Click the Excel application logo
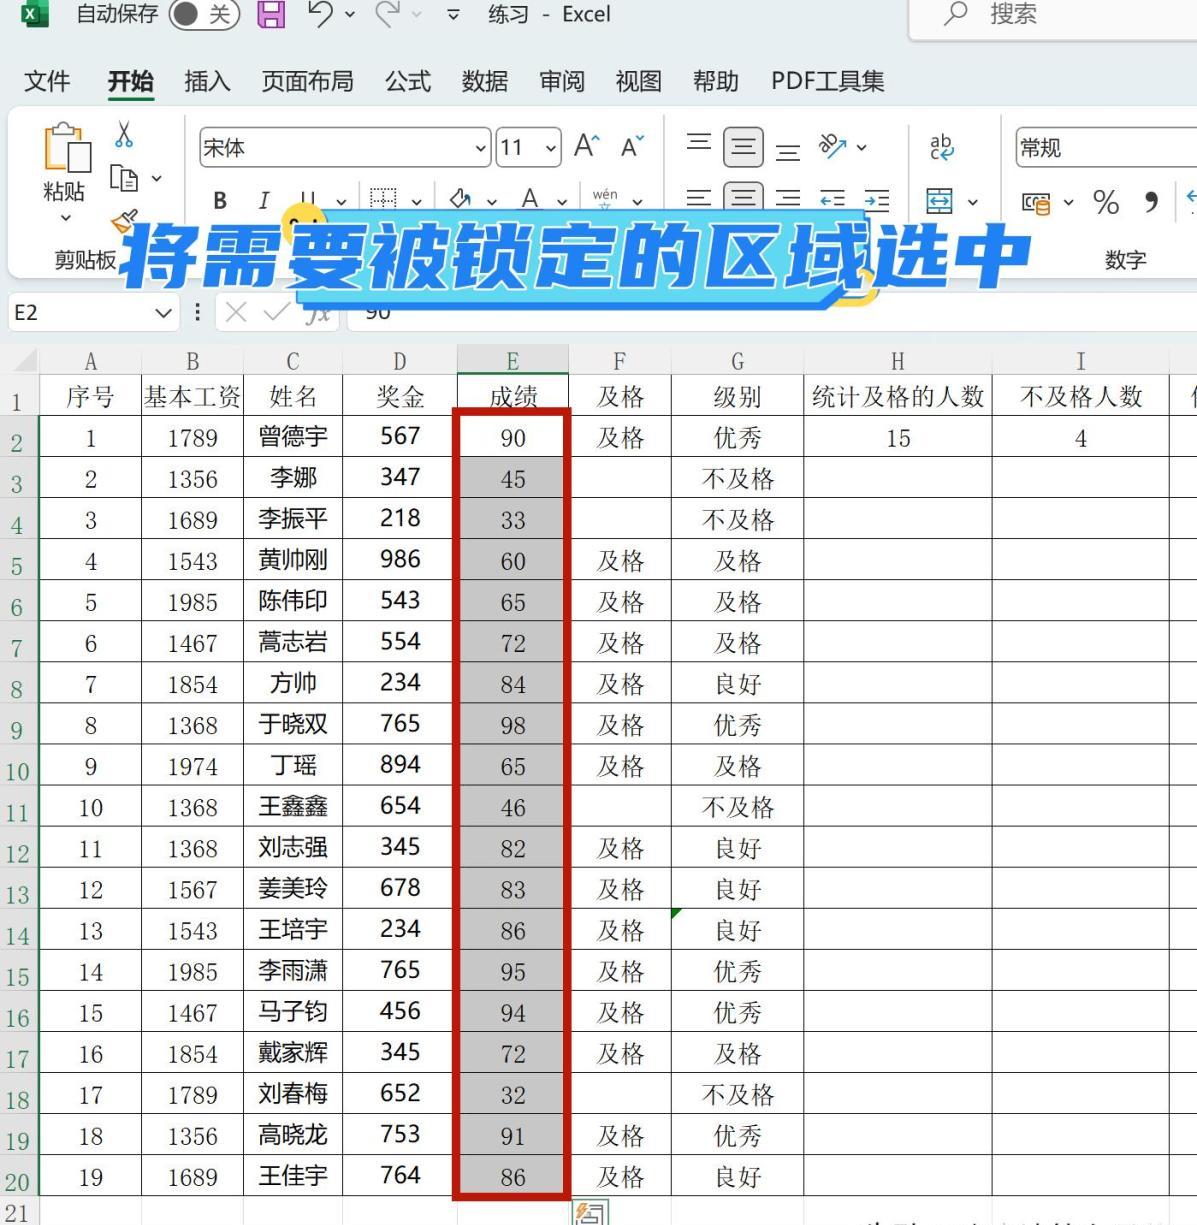This screenshot has width=1197, height=1225. click(x=34, y=14)
